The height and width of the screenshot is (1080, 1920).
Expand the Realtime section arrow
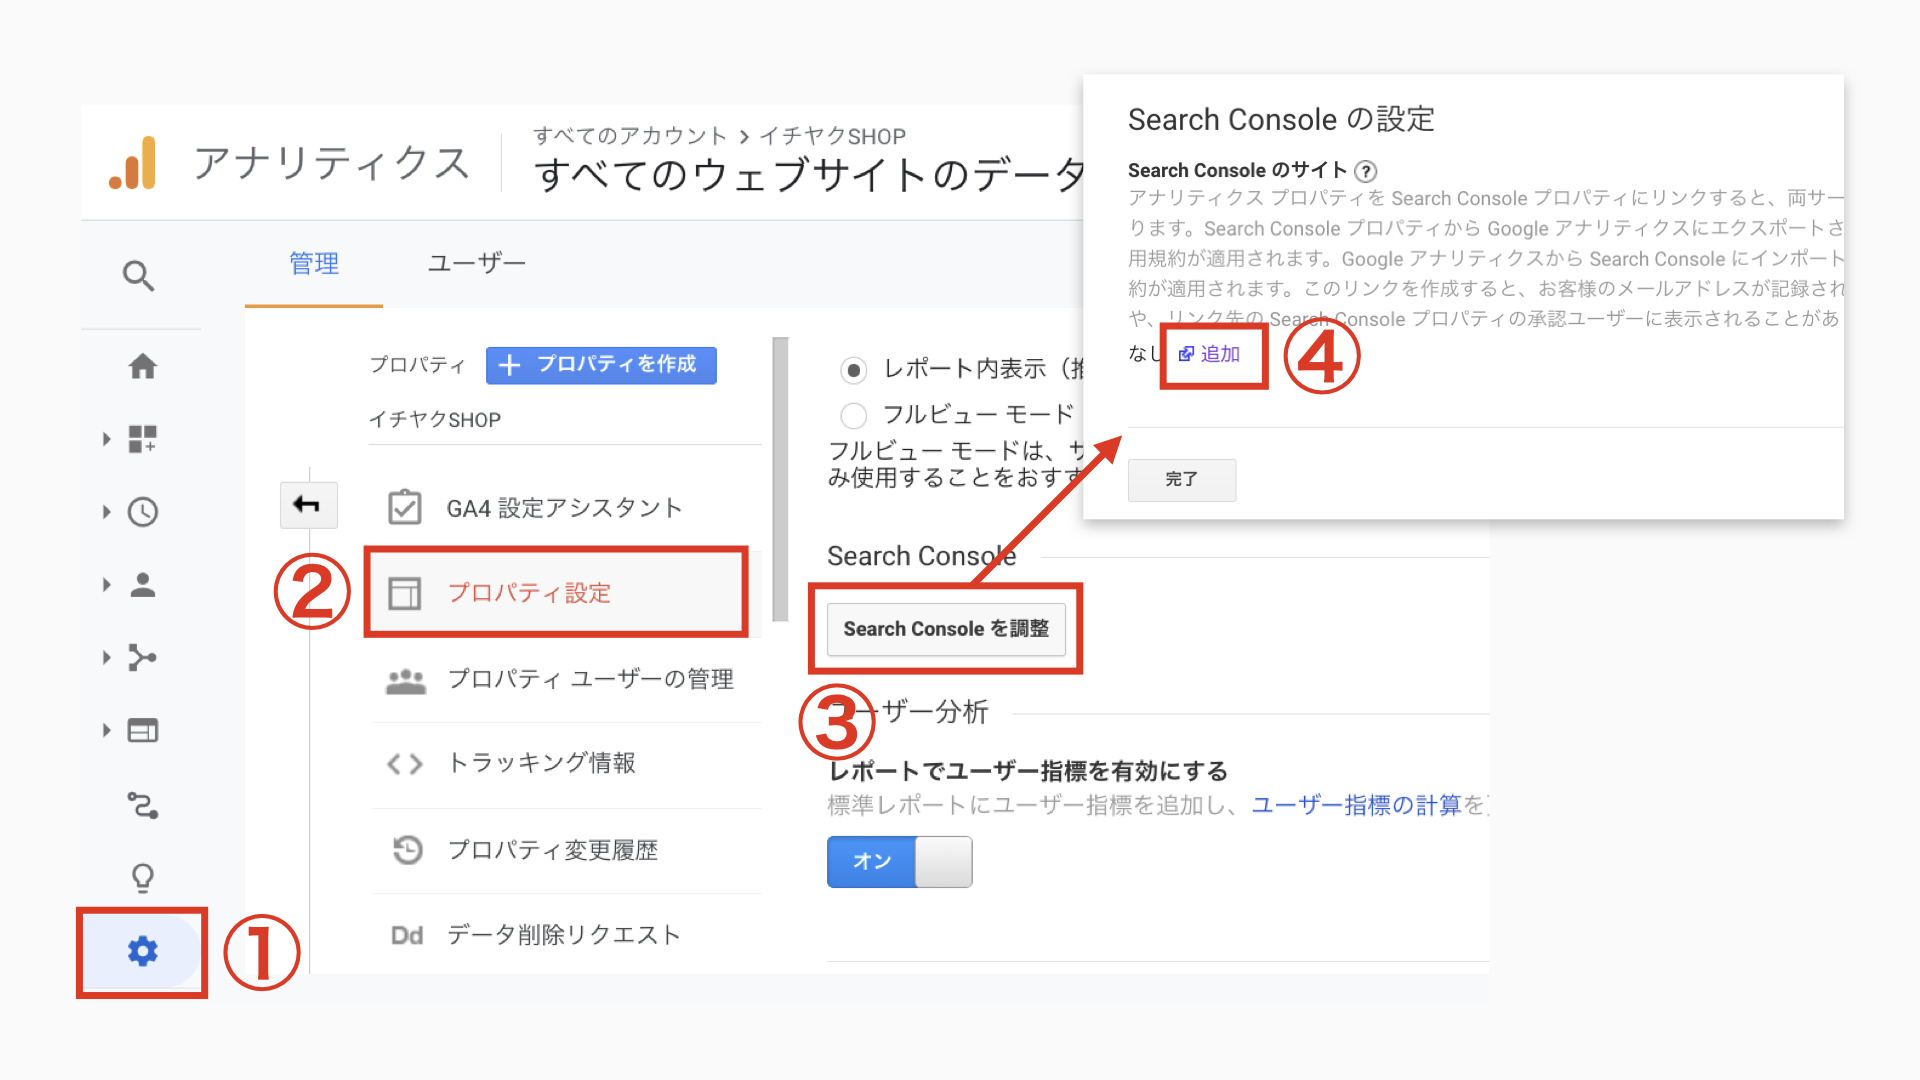click(106, 512)
